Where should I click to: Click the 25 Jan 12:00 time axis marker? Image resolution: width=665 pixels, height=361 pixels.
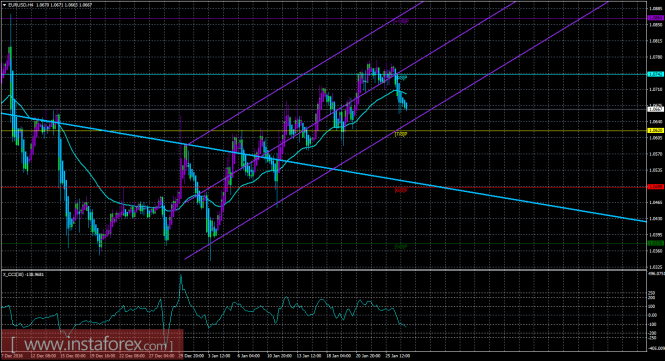[398, 356]
